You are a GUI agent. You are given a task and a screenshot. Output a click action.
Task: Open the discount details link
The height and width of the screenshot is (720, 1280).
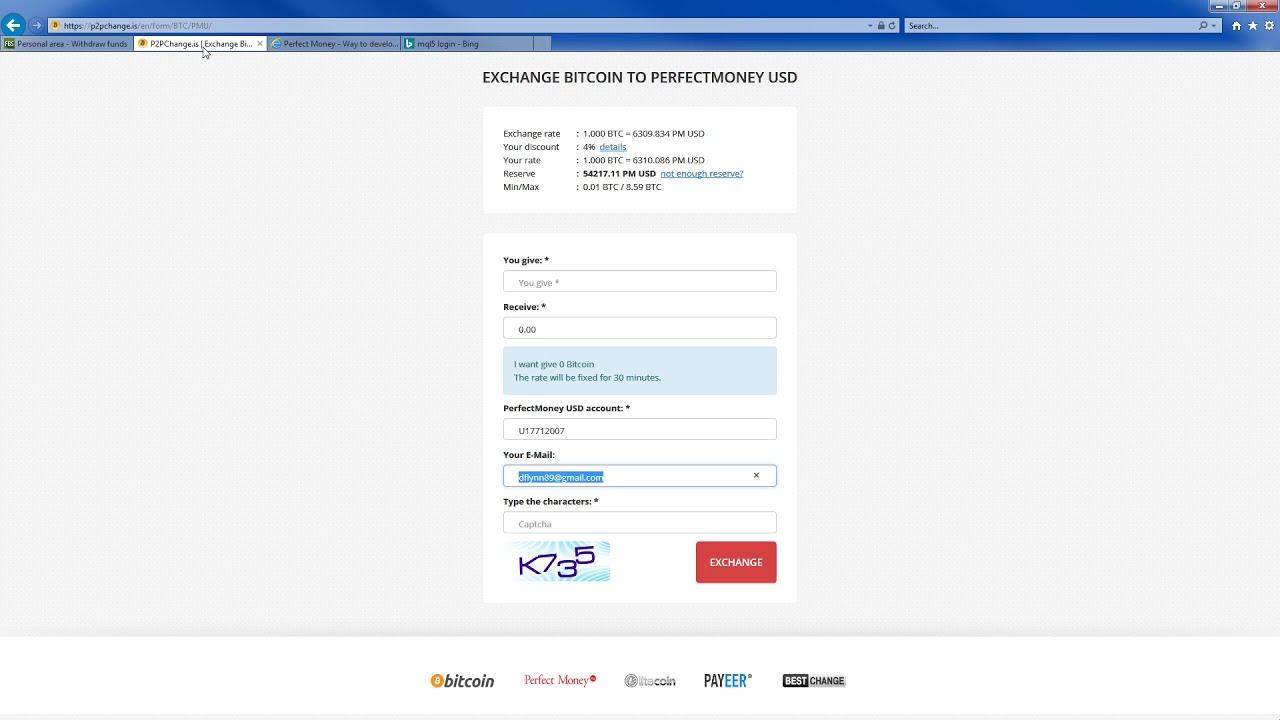(613, 147)
